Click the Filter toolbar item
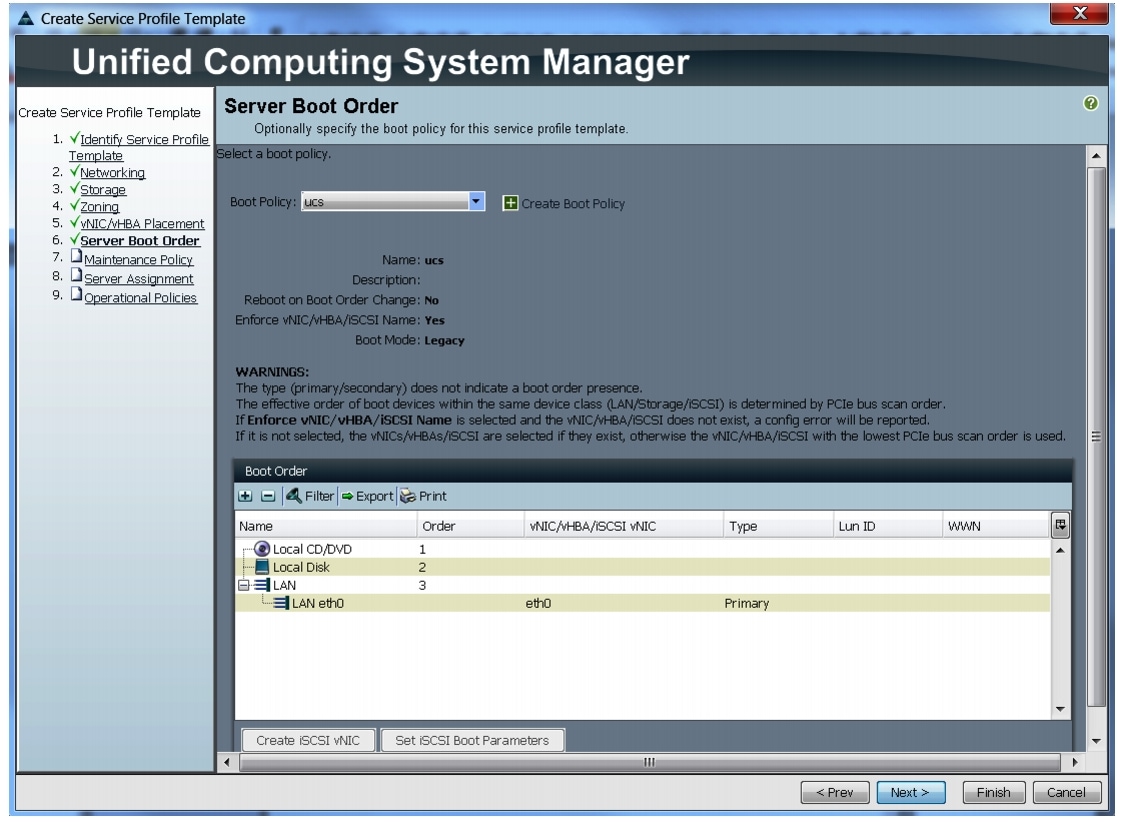The image size is (1131, 822). (310, 496)
